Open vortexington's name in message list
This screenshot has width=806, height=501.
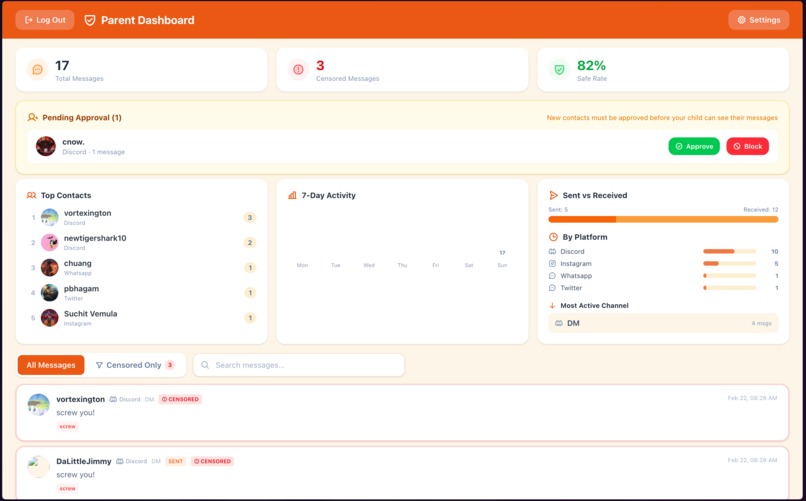point(81,399)
